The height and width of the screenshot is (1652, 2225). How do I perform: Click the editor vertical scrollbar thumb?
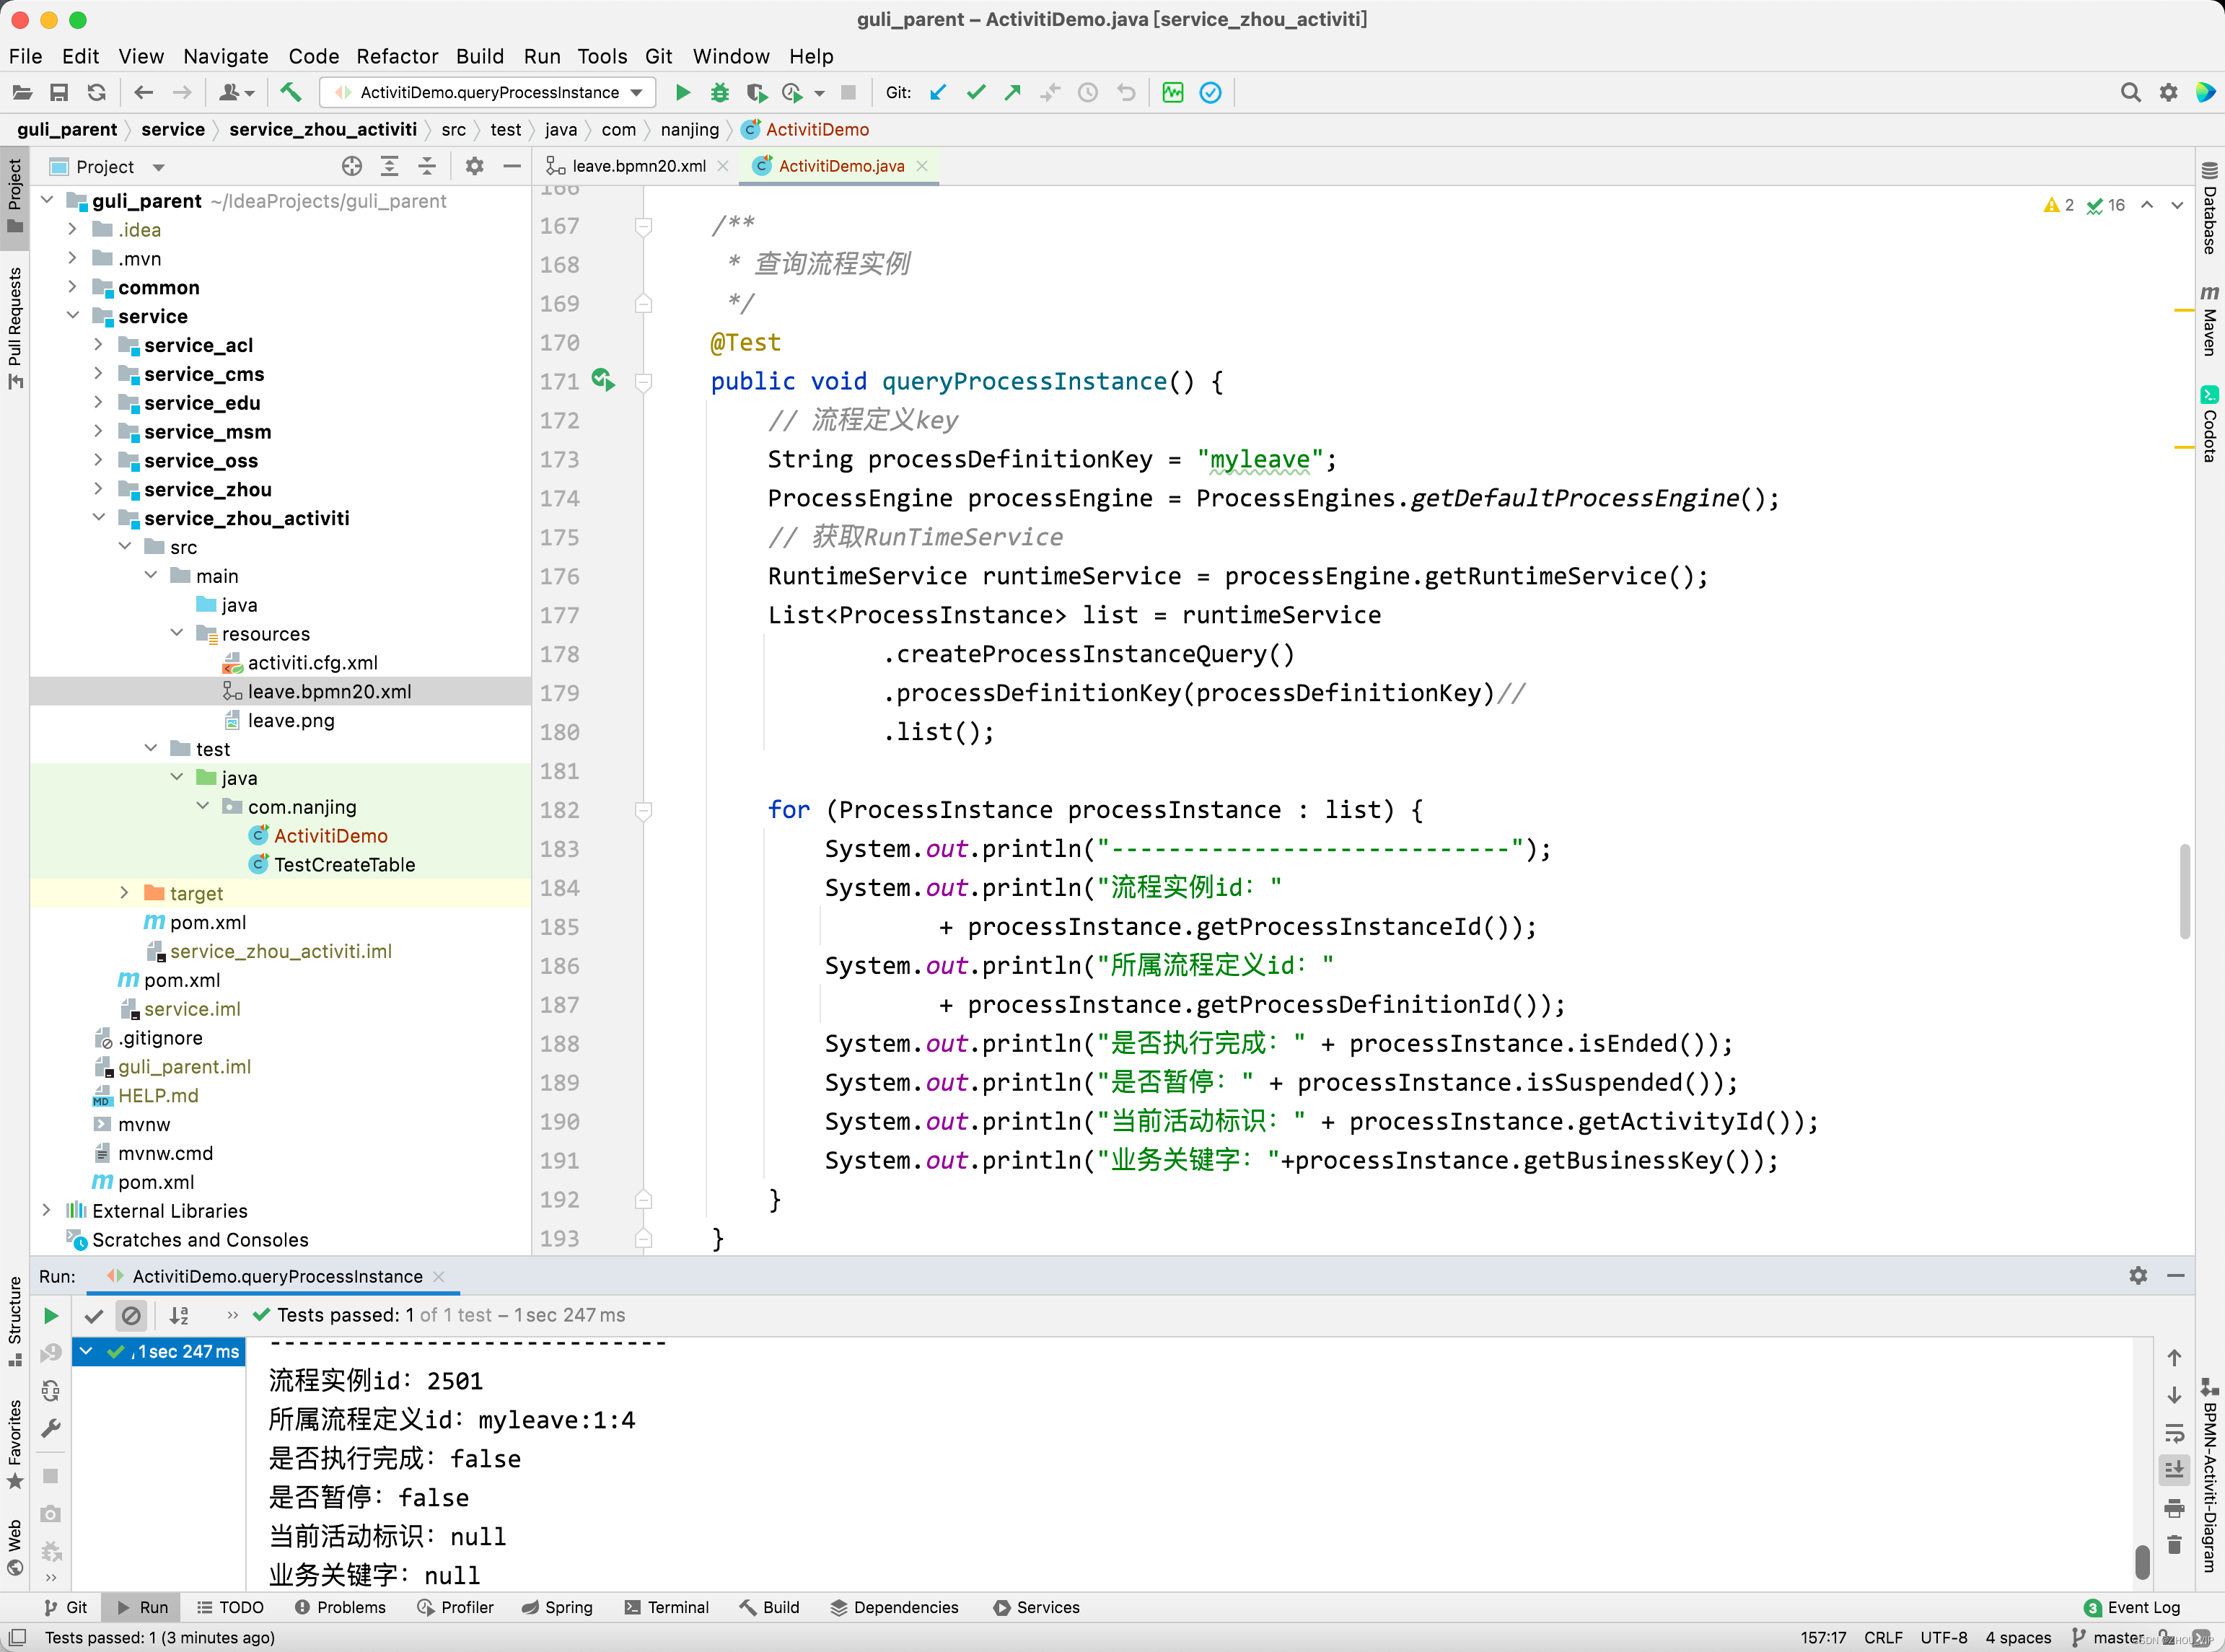pyautogui.click(x=2184, y=891)
